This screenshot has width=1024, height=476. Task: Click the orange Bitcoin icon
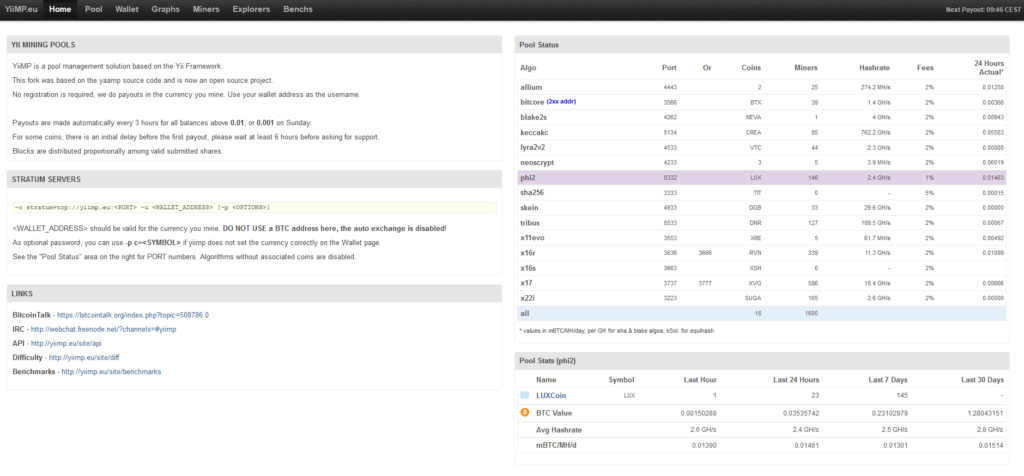(x=525, y=412)
